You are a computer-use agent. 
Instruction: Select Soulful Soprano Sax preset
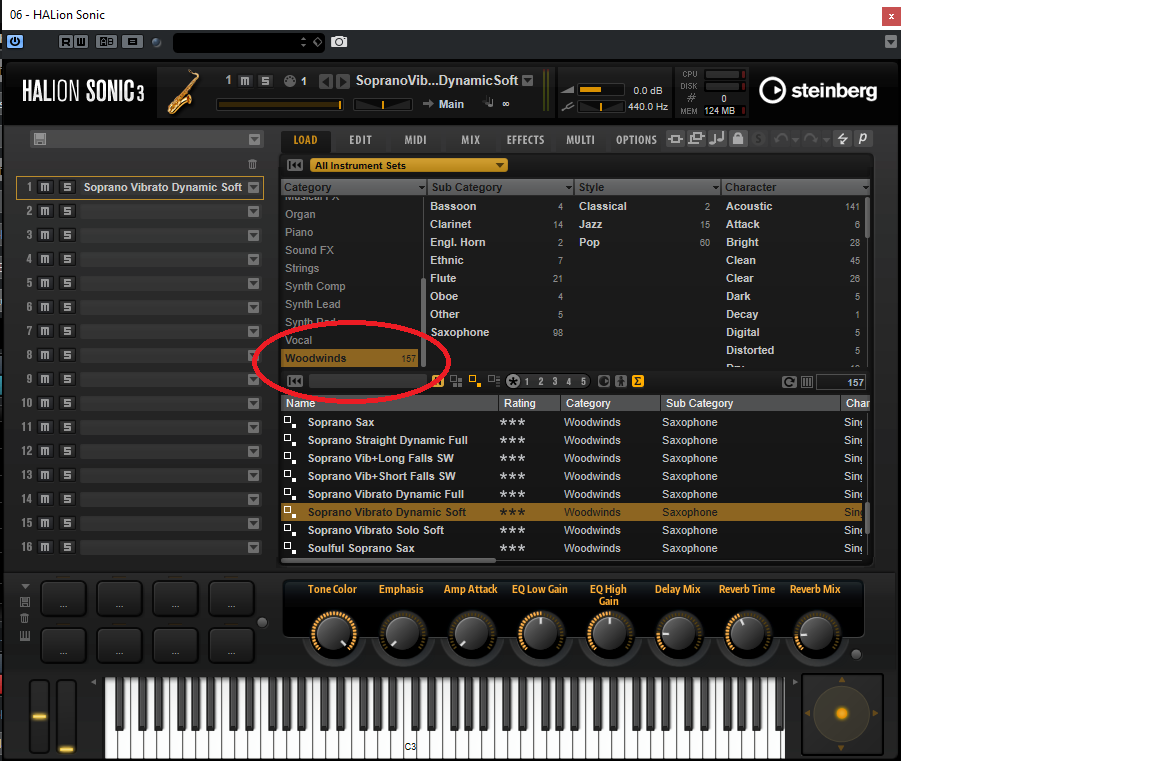coord(573,548)
